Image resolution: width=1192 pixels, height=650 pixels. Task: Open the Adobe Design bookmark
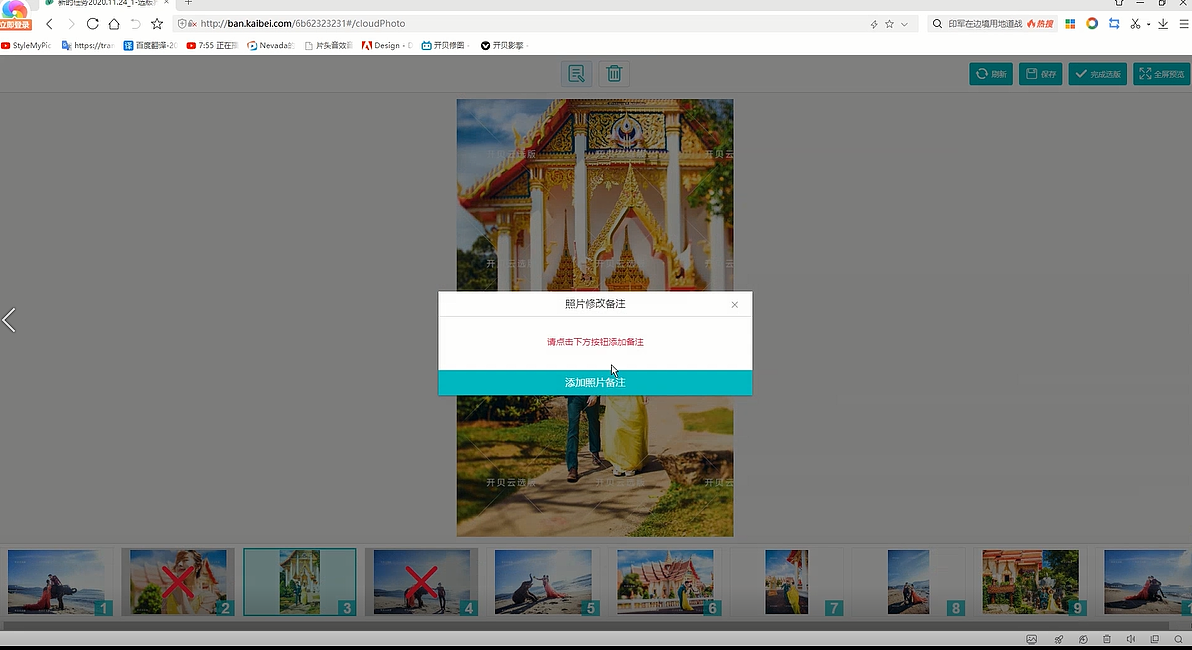[387, 46]
